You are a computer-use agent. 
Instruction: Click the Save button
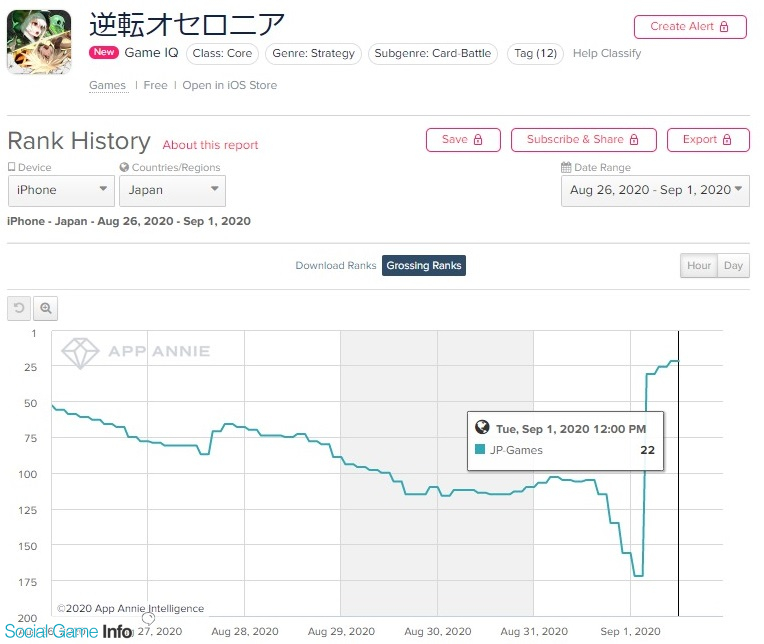(x=463, y=140)
